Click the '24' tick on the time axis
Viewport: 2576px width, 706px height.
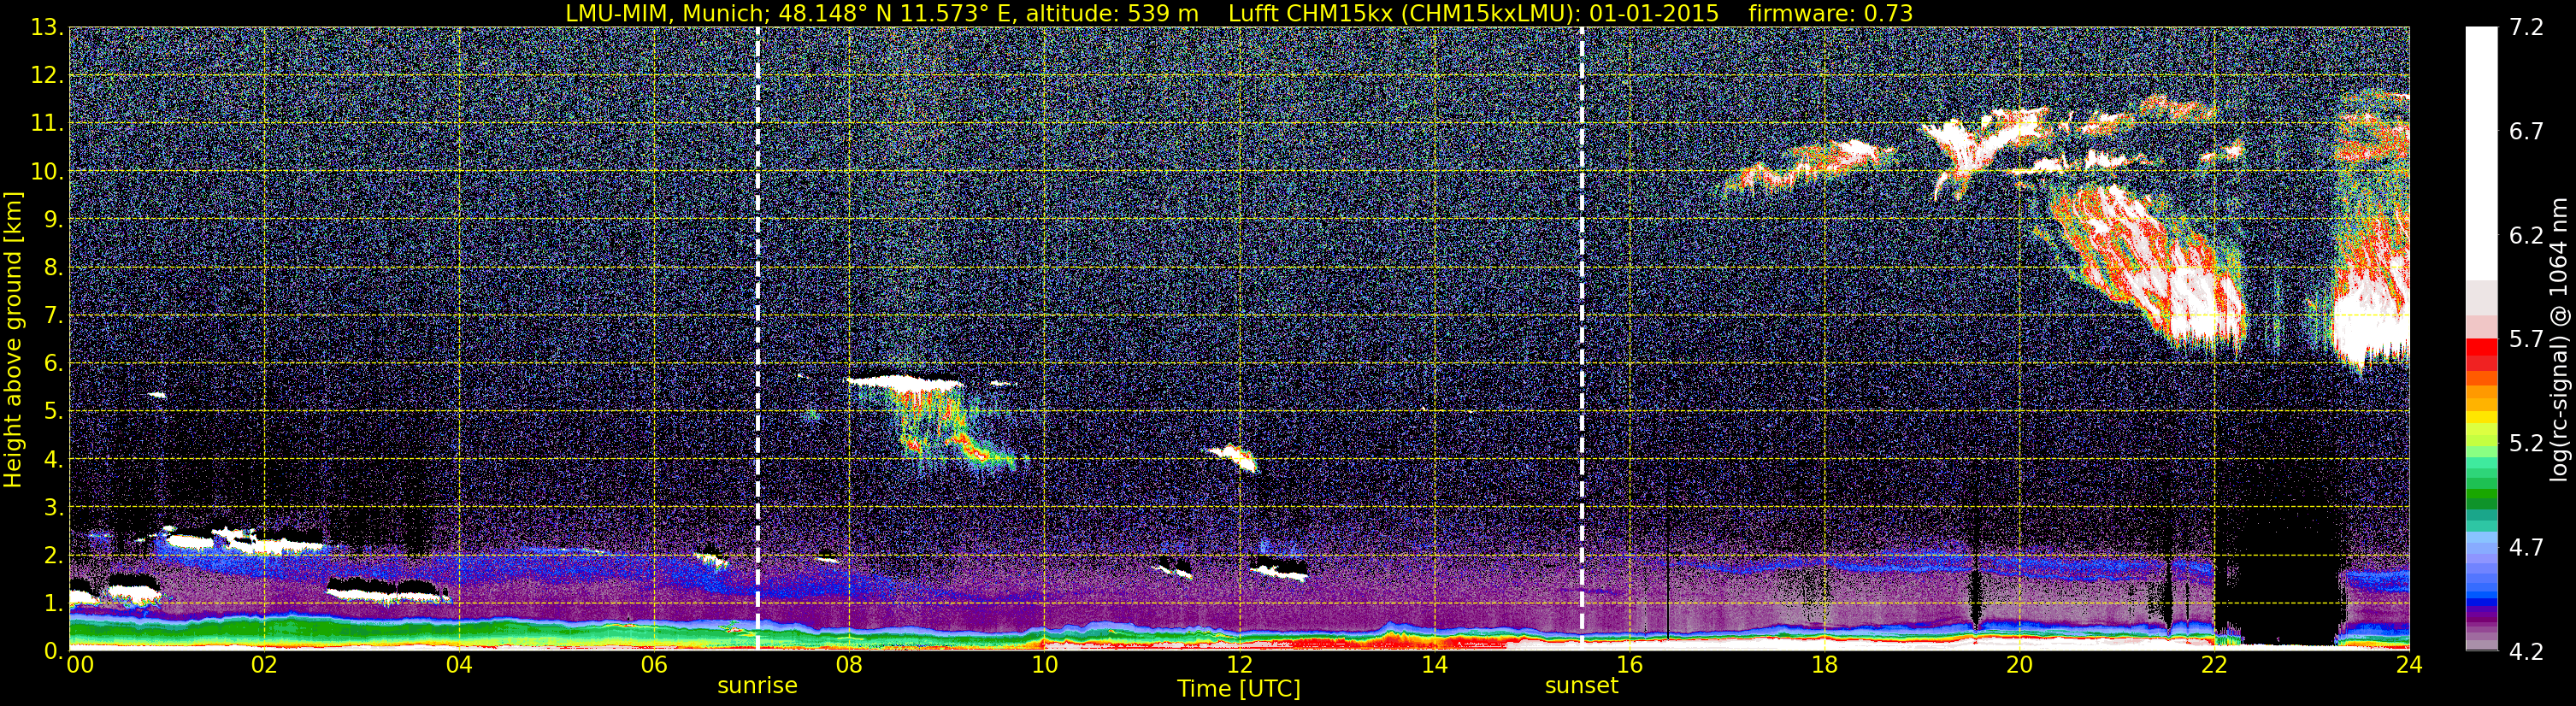(2409, 666)
